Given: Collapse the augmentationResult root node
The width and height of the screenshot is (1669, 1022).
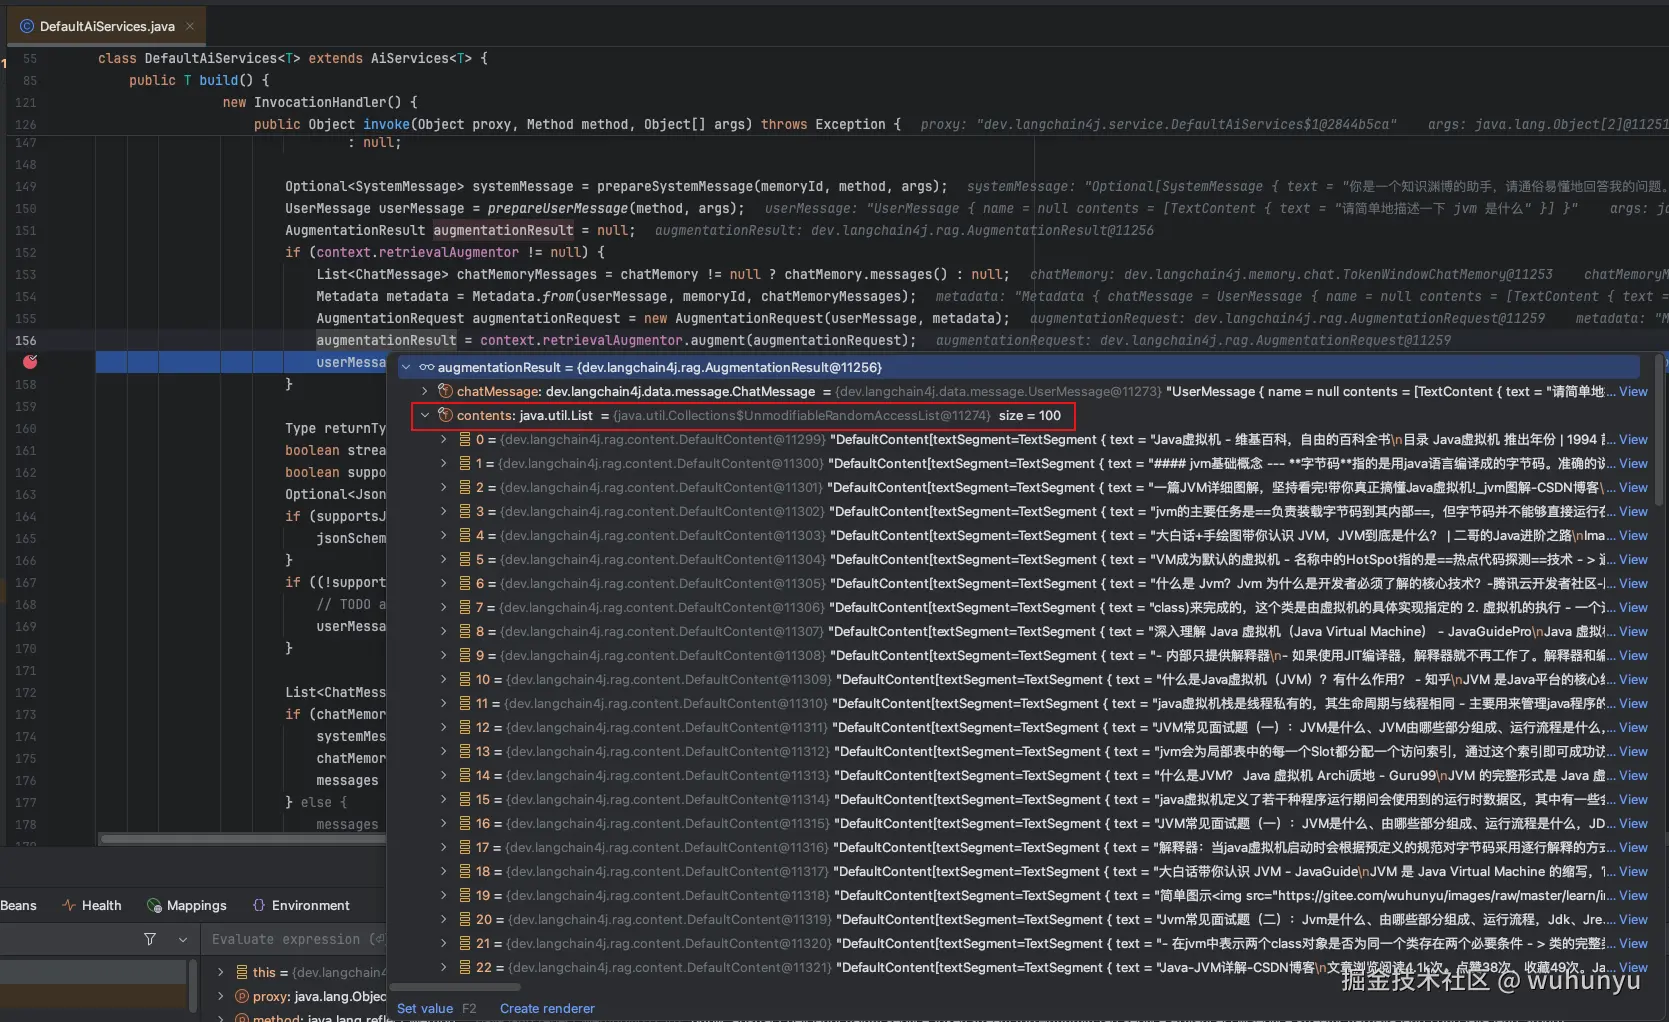Looking at the screenshot, I should 406,367.
